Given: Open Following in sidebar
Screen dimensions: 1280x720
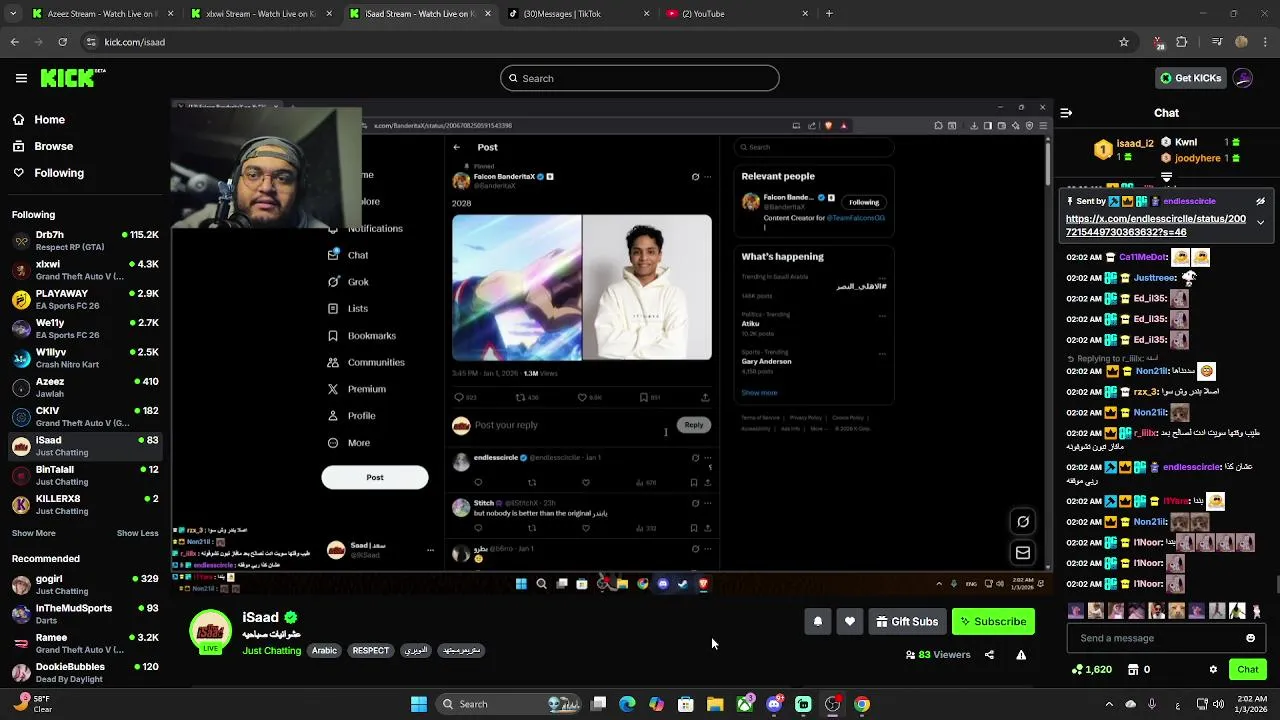Looking at the screenshot, I should (48, 173).
